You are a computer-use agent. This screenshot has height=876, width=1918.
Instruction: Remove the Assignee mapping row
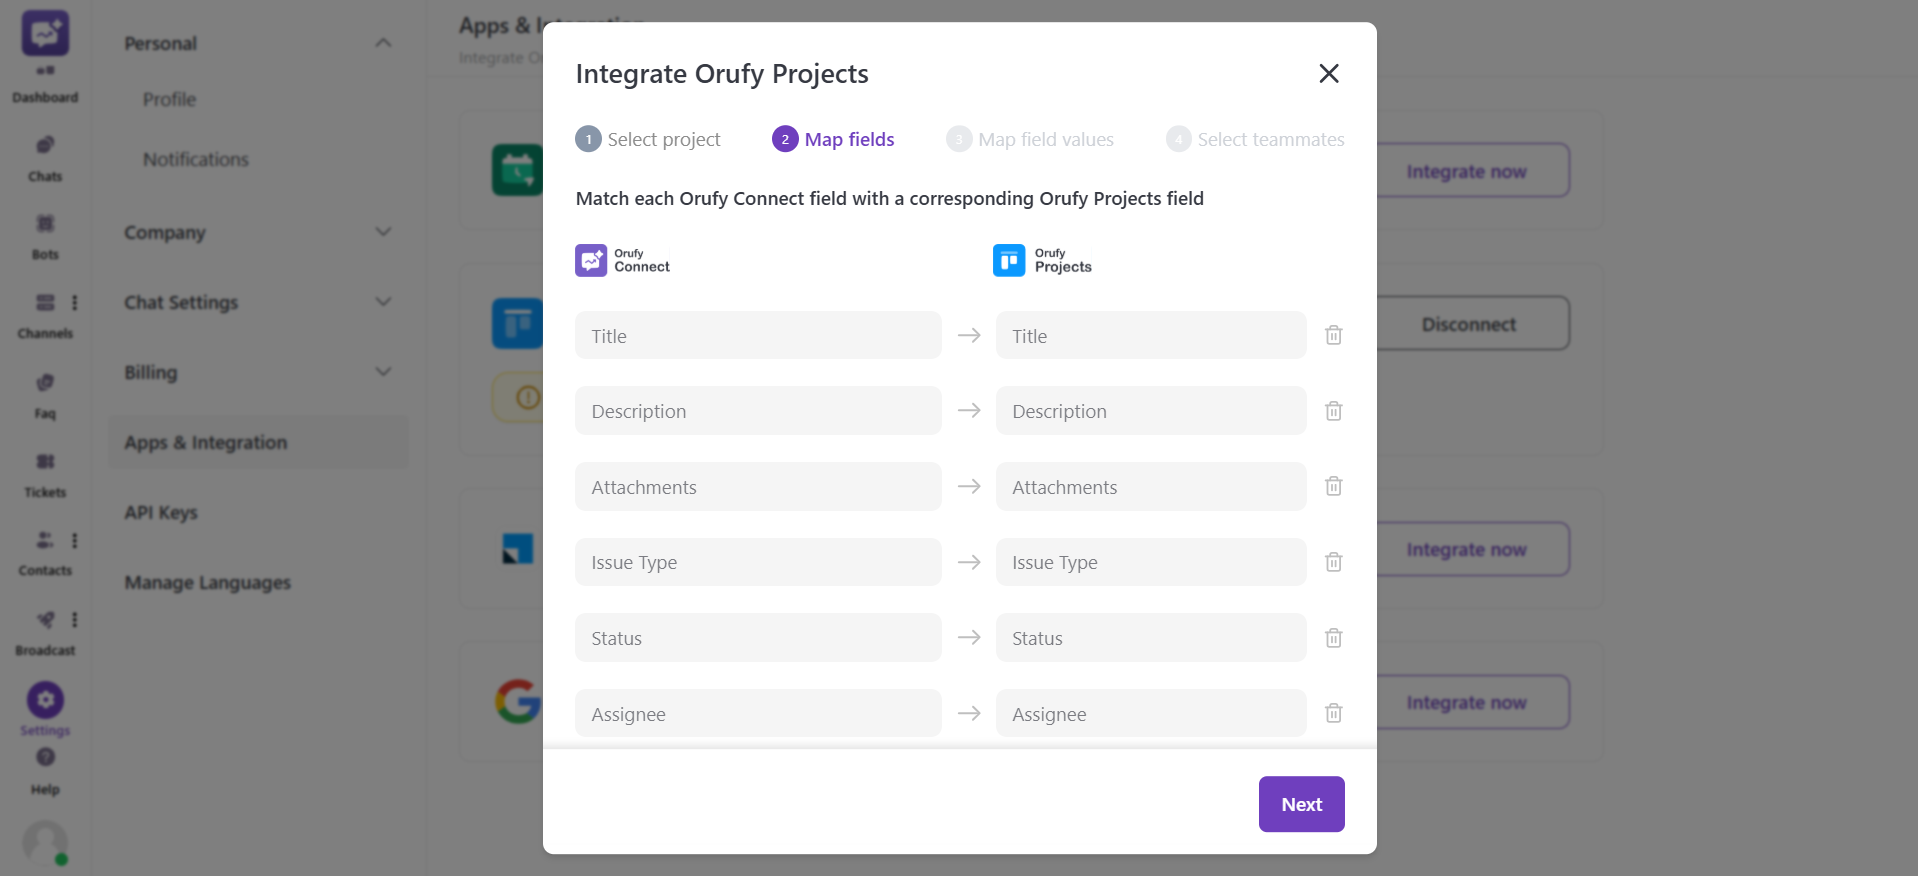coord(1333,713)
